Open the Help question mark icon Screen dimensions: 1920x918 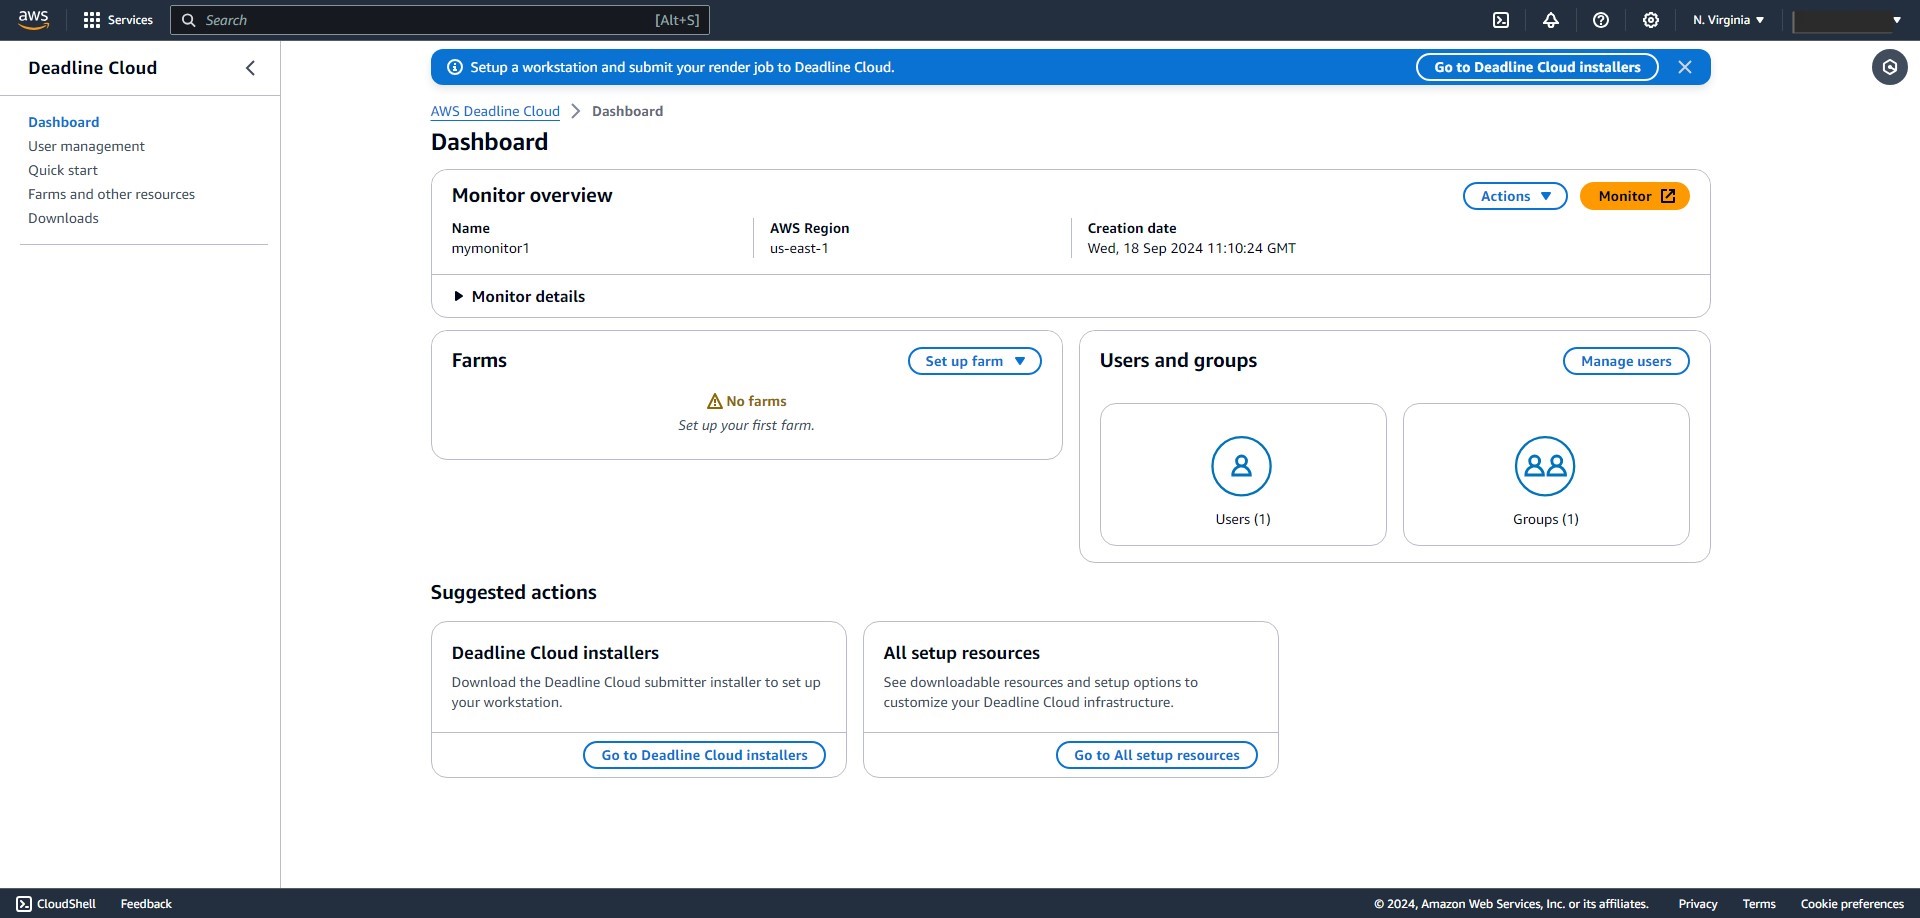tap(1601, 19)
